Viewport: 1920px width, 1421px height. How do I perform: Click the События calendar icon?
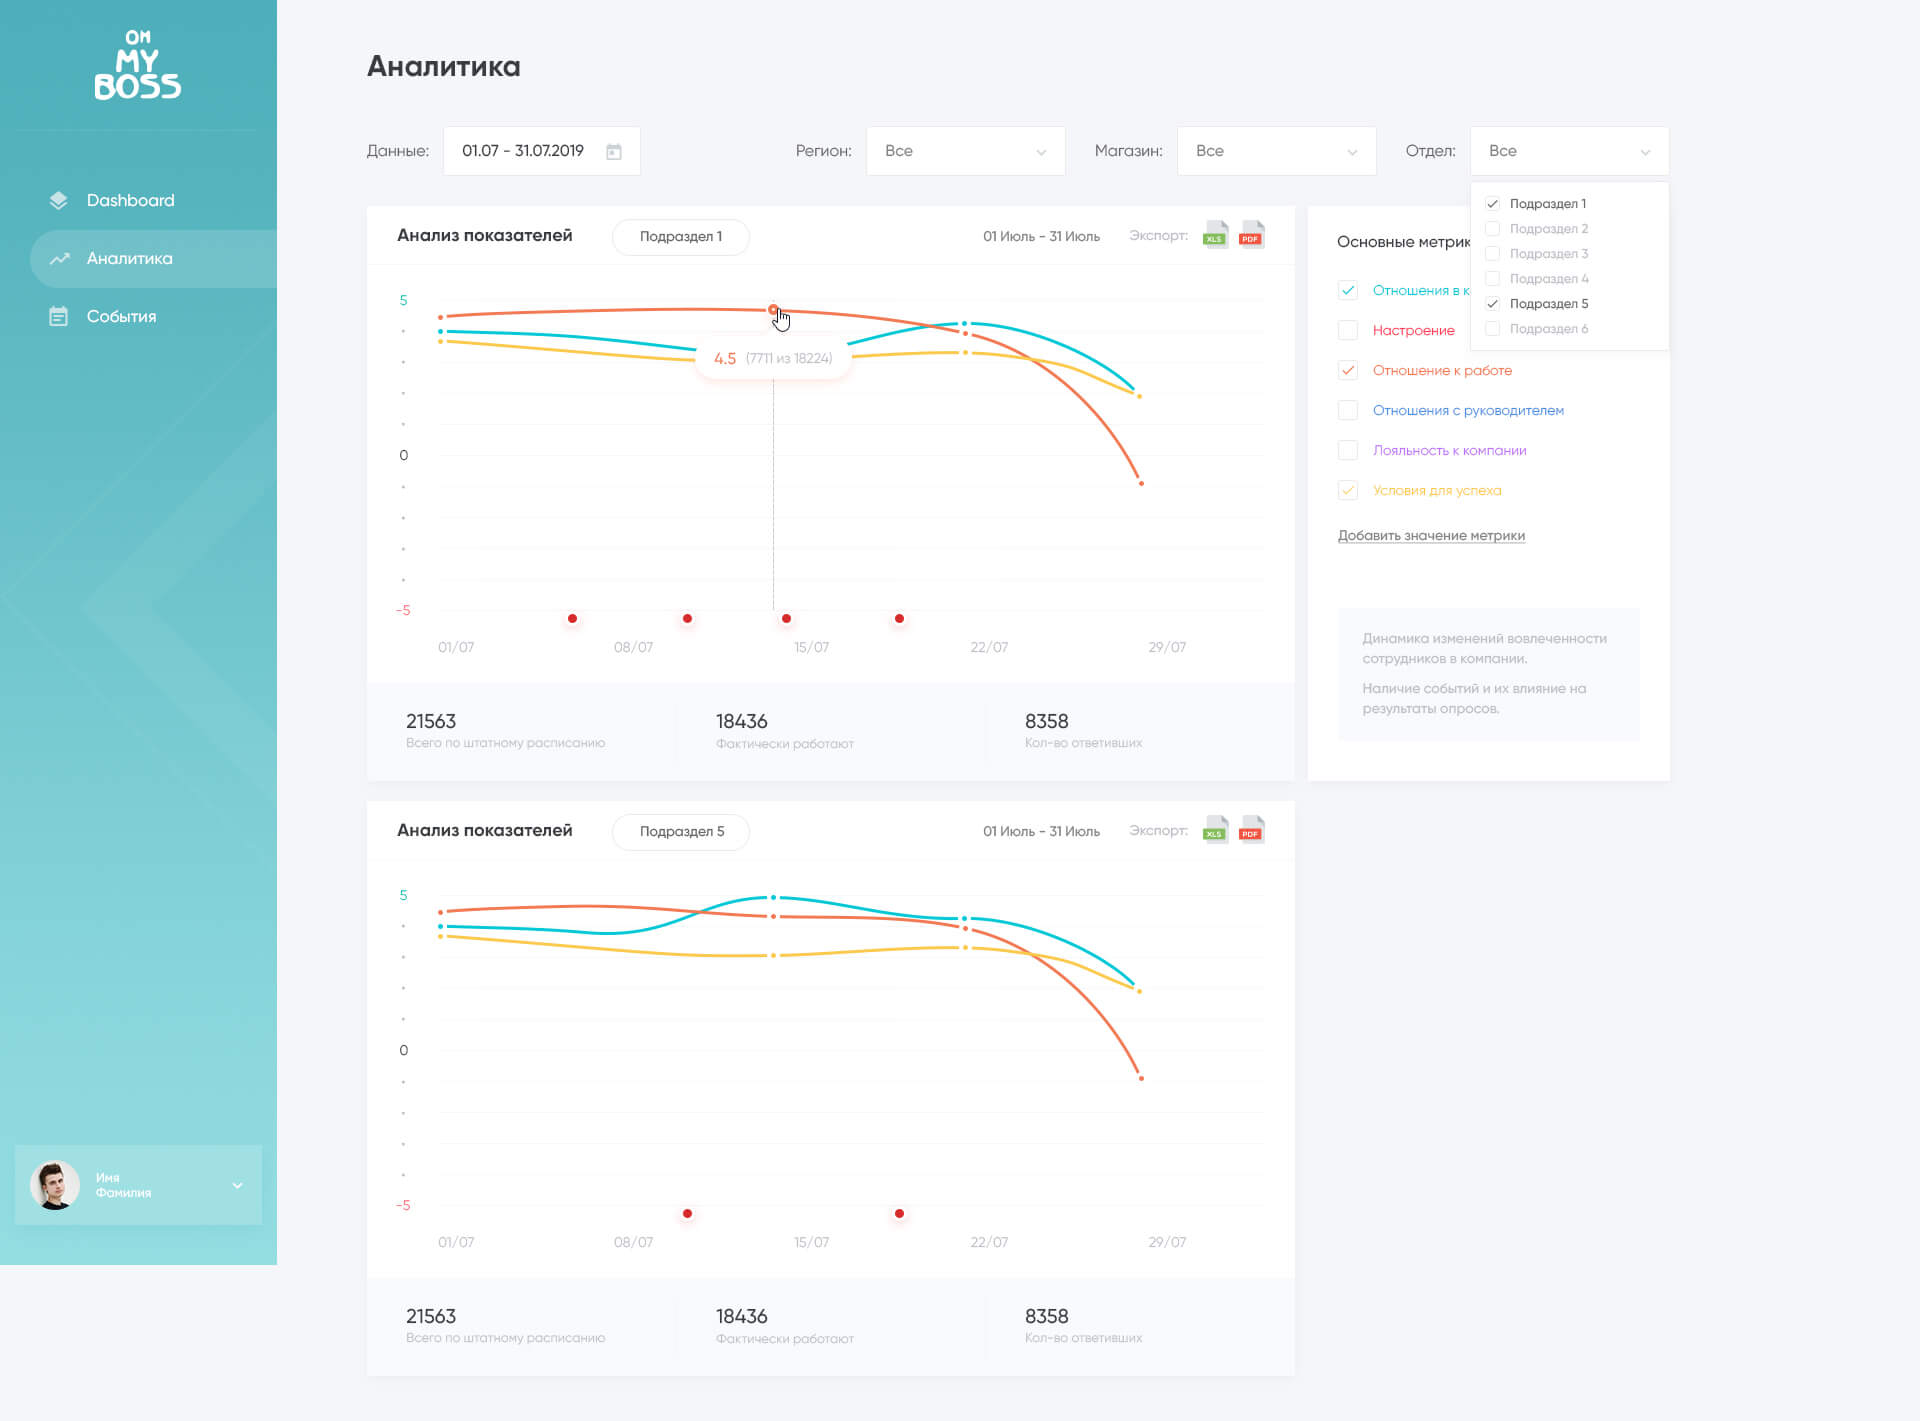coord(59,316)
